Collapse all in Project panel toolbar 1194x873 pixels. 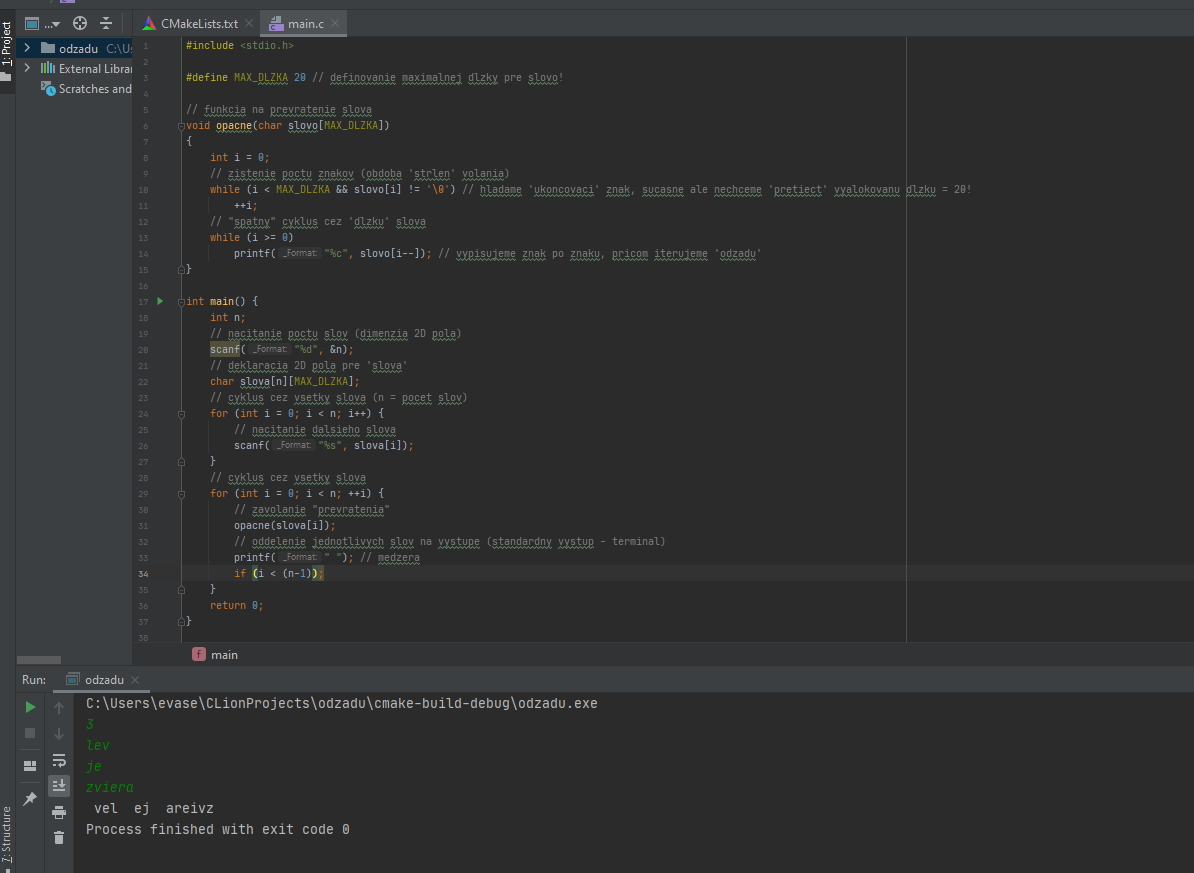tap(106, 23)
